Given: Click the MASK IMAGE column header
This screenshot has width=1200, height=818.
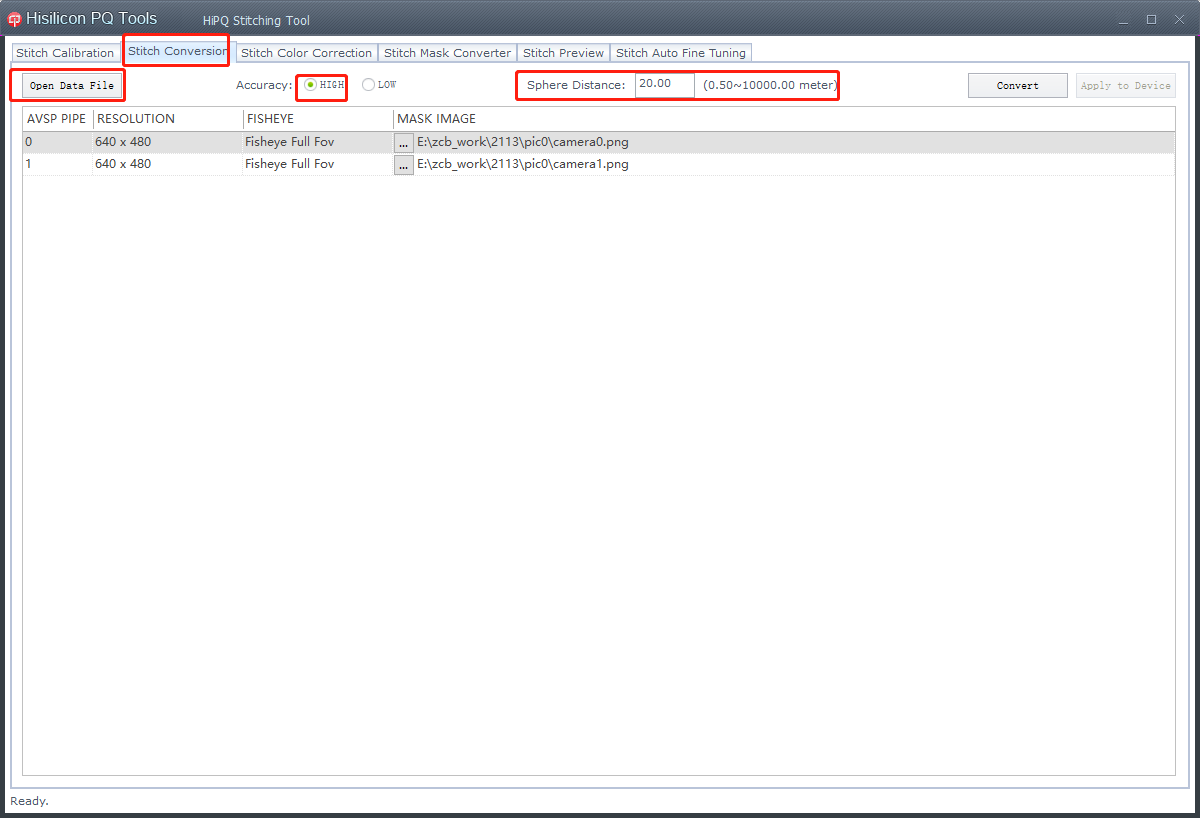Looking at the screenshot, I should coord(435,118).
